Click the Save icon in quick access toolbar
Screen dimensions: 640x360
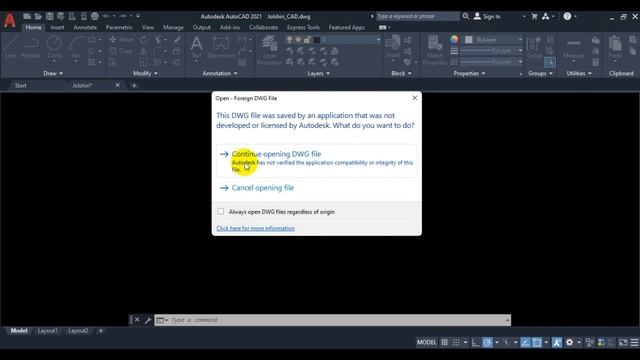tap(49, 16)
